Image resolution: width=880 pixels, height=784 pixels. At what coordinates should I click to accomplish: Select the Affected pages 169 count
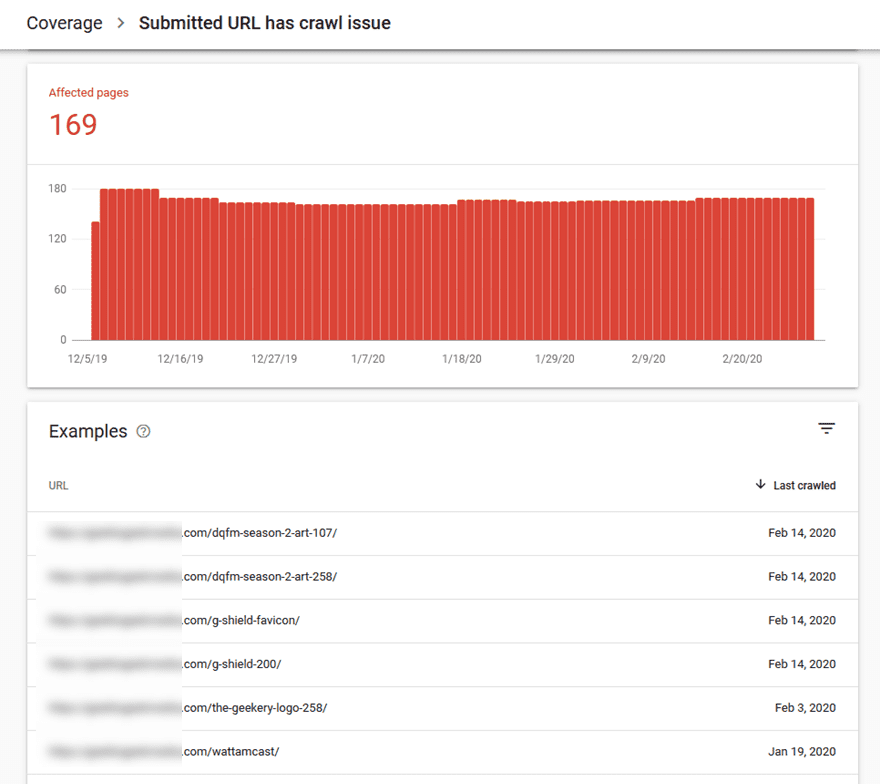(73, 125)
